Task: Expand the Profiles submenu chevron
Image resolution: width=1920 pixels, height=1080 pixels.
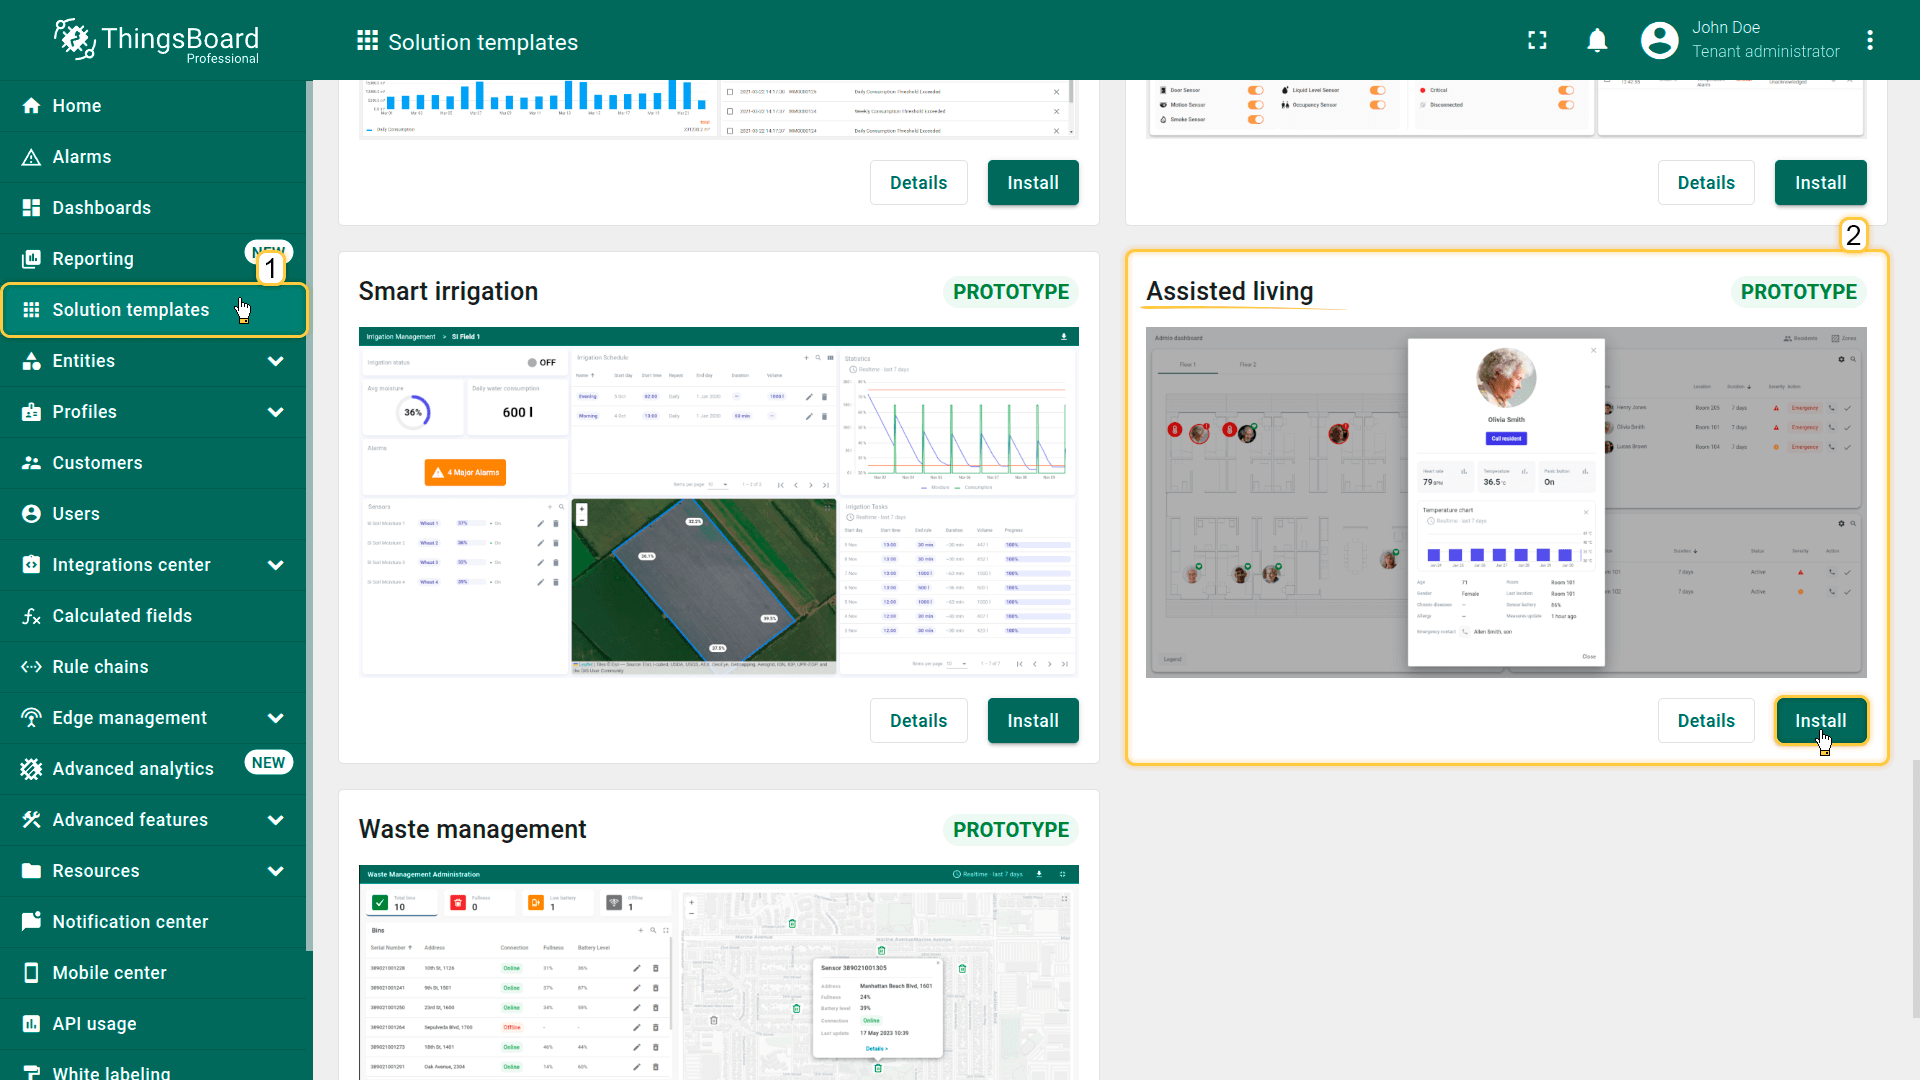Action: (276, 412)
